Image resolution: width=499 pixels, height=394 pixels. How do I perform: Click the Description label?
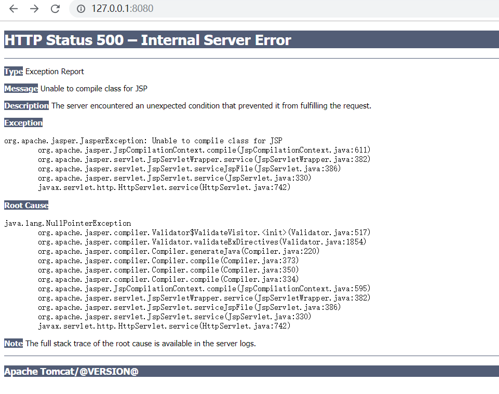coord(26,106)
